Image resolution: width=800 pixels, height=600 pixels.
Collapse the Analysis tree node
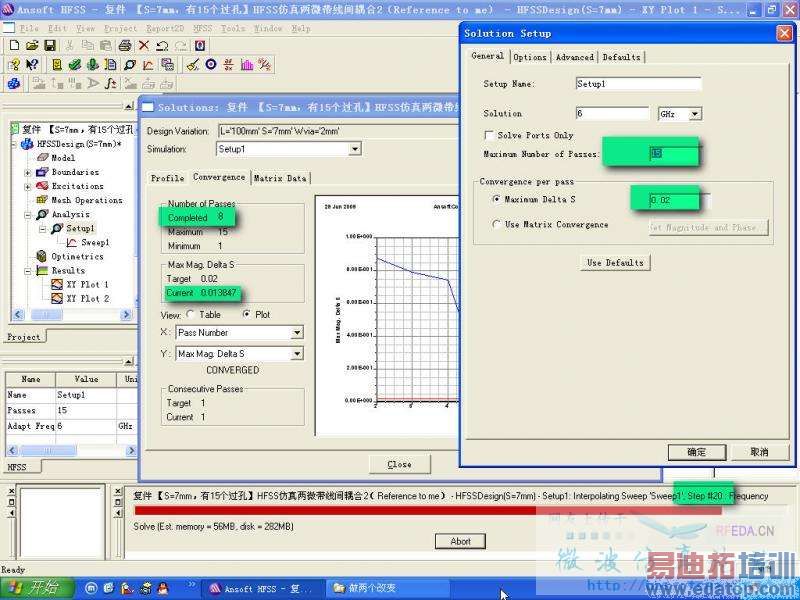(28, 215)
